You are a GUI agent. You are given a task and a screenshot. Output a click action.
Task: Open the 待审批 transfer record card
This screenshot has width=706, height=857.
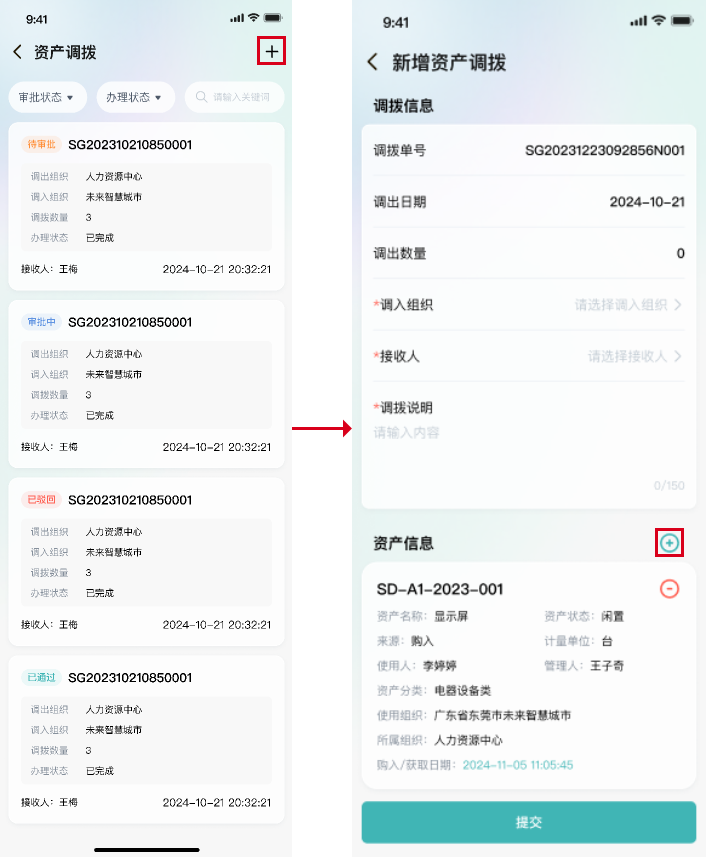[146, 206]
